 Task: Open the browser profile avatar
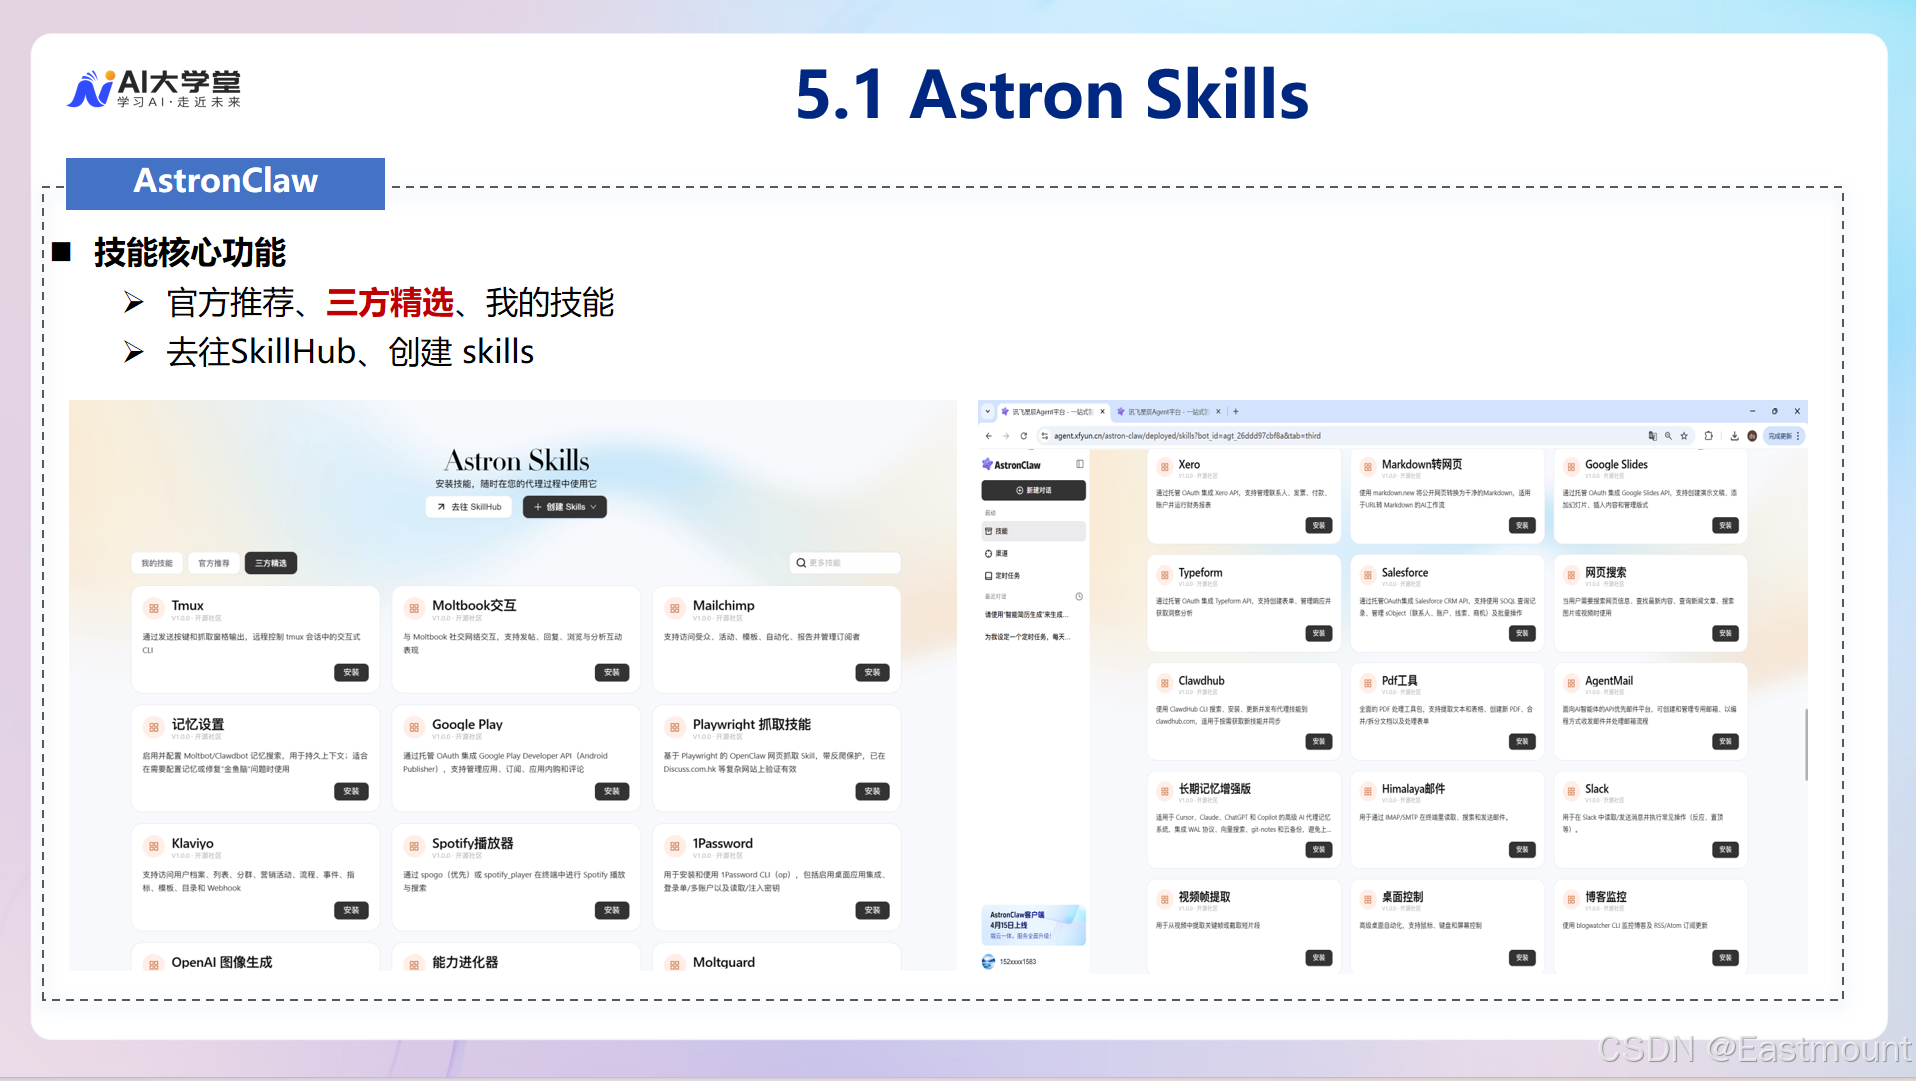(1752, 436)
